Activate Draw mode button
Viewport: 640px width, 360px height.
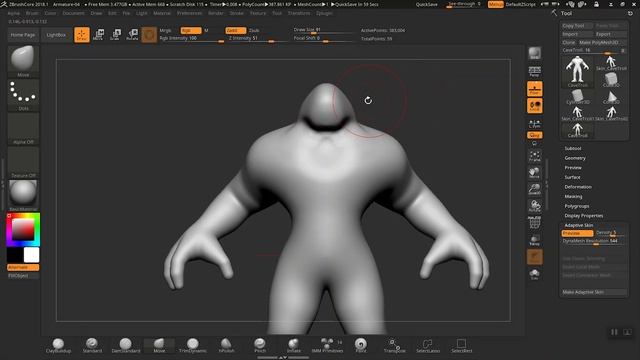(82, 35)
